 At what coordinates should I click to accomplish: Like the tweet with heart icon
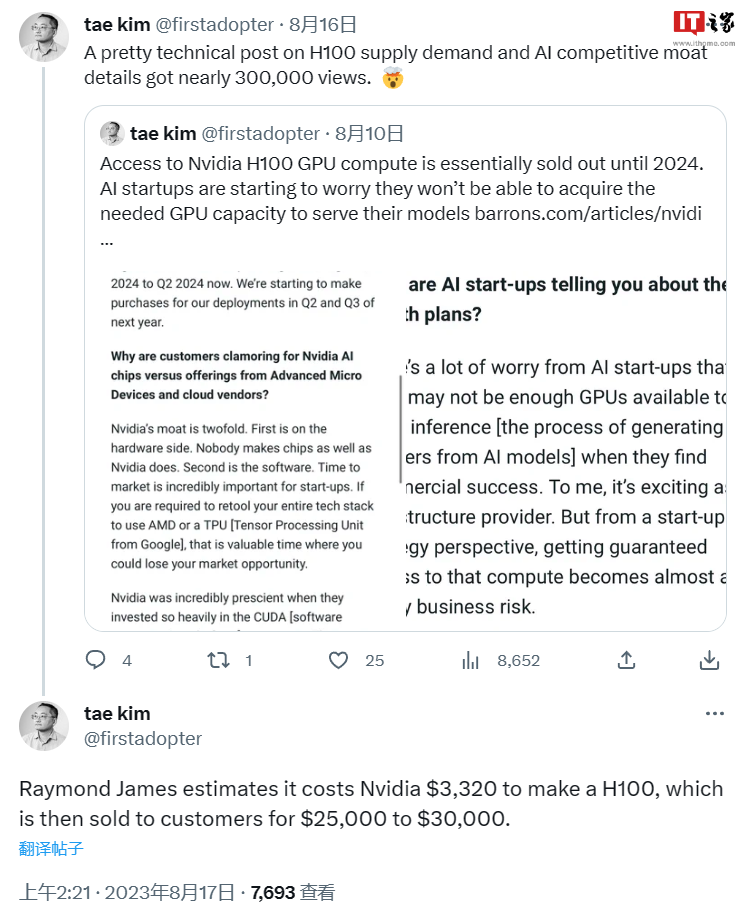[339, 660]
